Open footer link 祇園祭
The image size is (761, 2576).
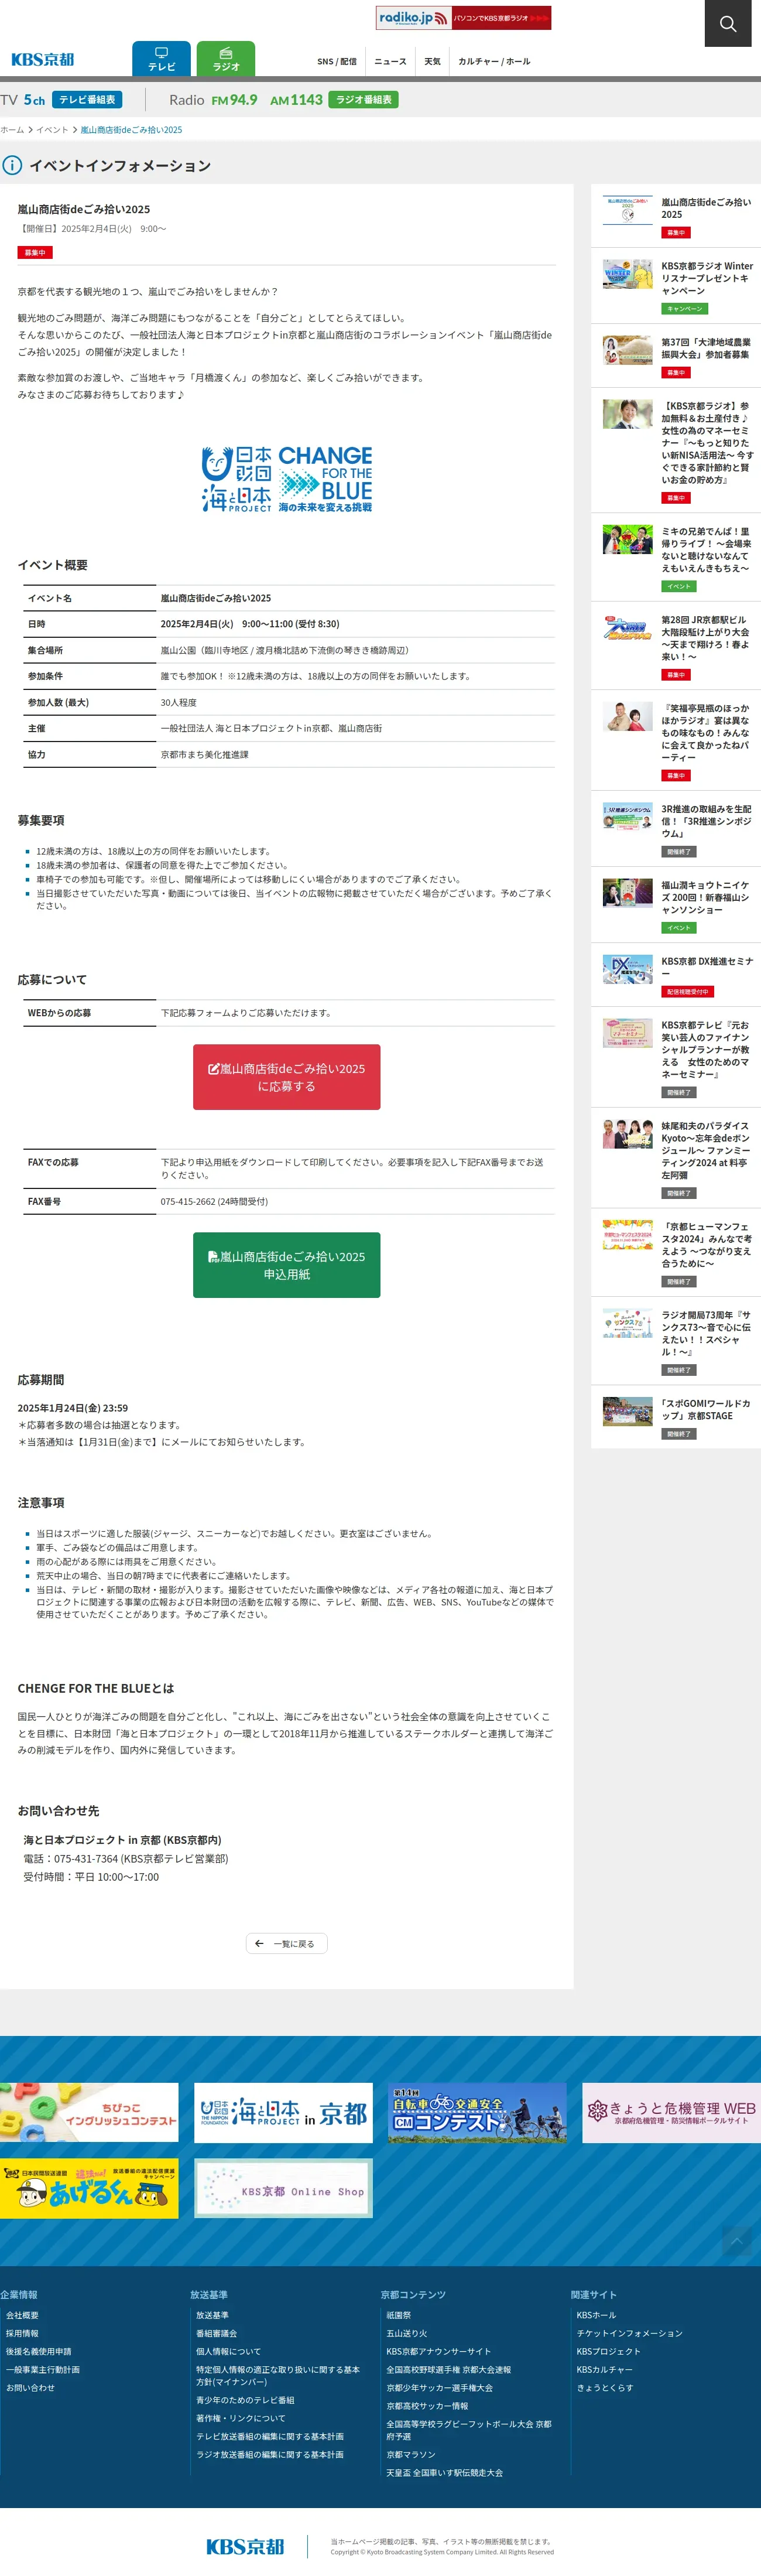(398, 2315)
